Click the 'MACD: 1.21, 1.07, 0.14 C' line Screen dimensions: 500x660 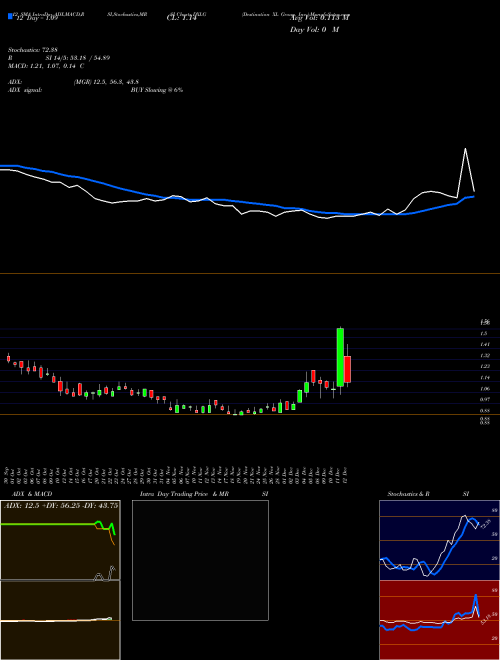[46, 66]
